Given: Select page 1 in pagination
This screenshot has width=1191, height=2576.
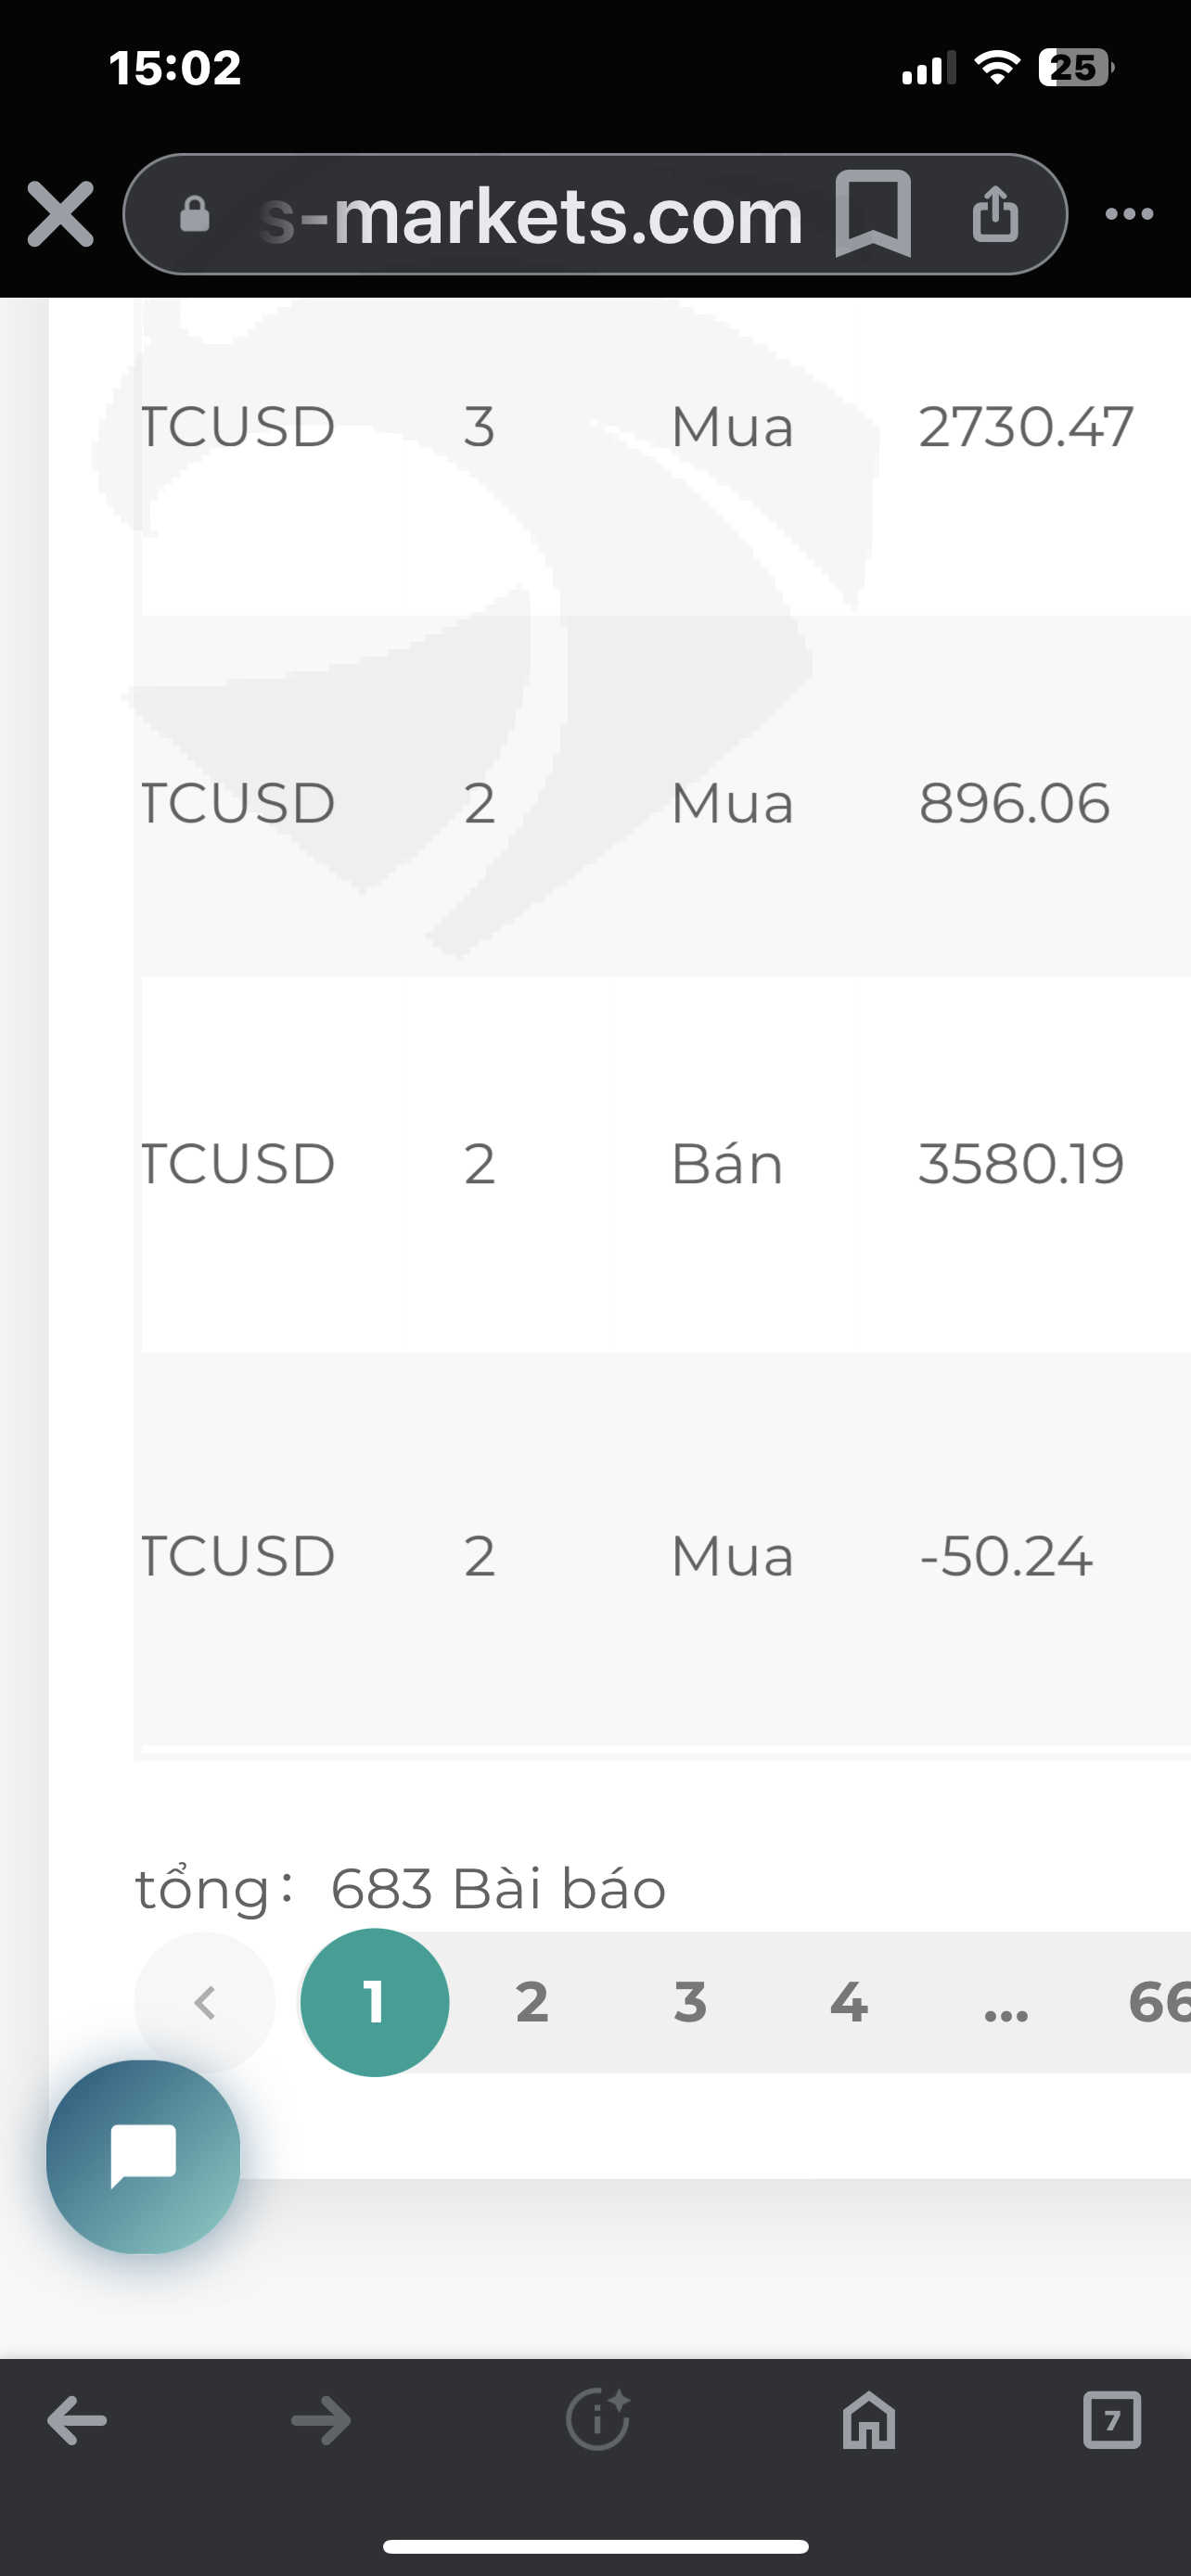Looking at the screenshot, I should [x=374, y=2002].
